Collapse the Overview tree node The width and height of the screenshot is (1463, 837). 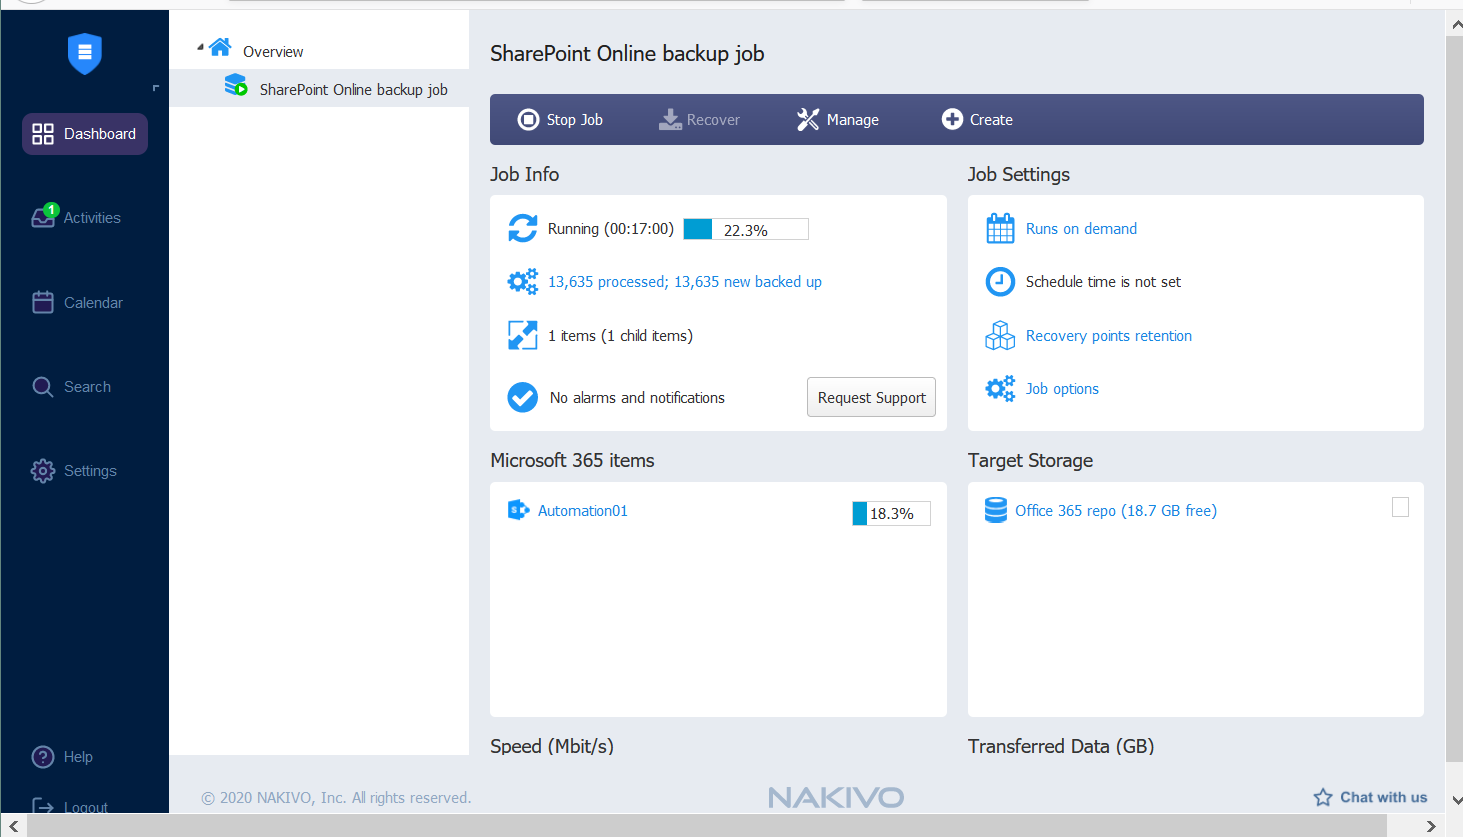(200, 47)
